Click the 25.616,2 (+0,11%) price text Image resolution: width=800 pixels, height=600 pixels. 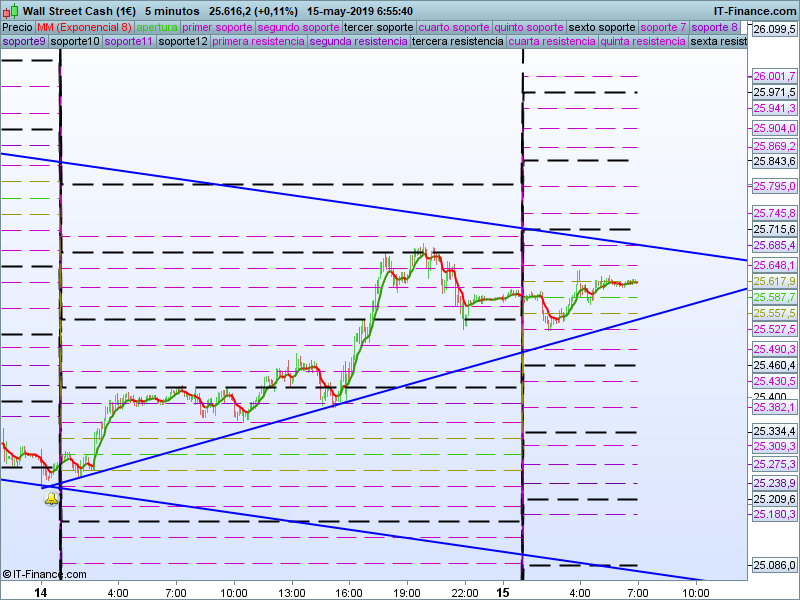(x=253, y=11)
